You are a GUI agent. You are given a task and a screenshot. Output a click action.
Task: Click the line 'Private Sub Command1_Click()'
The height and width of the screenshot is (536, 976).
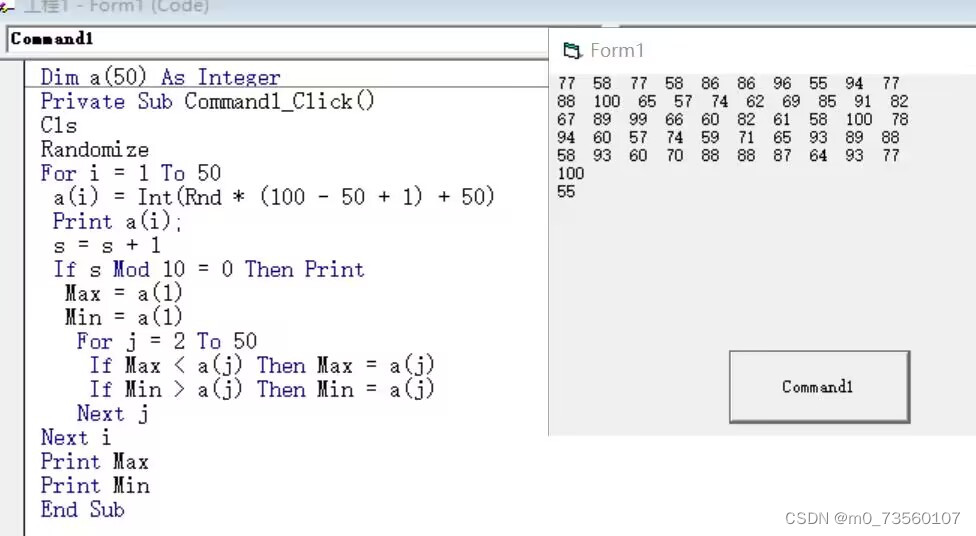coord(207,101)
